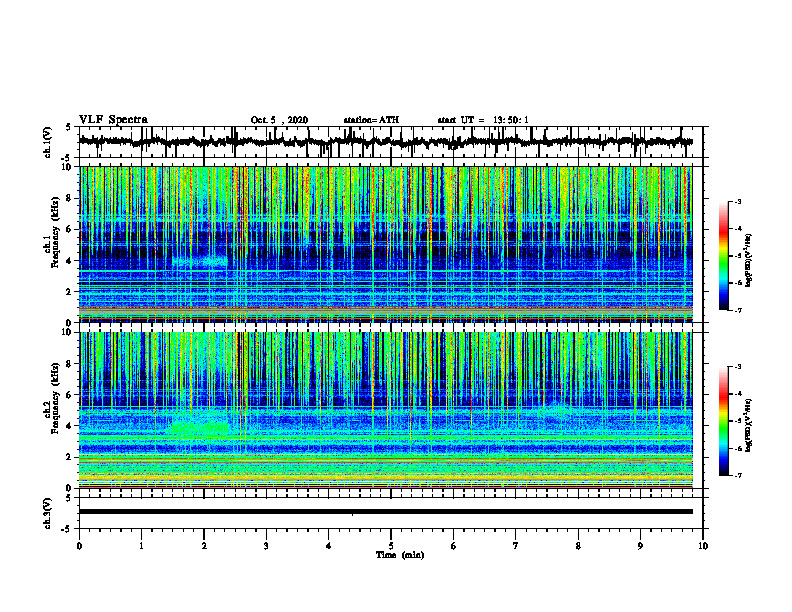Click the "-3" label on ch.2 color scale
This screenshot has width=792, height=612.
pos(737,367)
